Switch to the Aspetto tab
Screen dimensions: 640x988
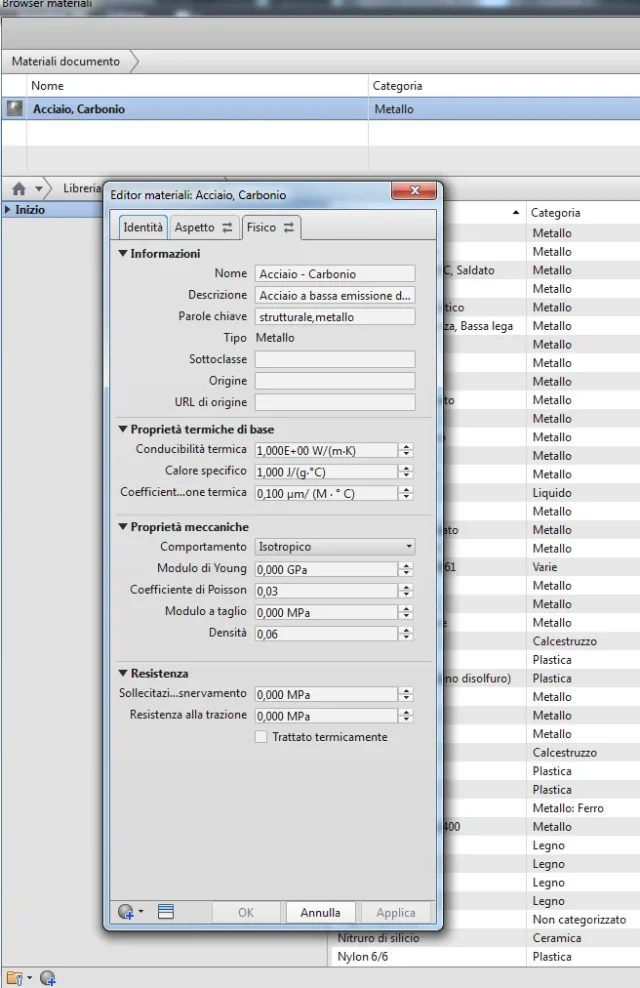click(204, 227)
